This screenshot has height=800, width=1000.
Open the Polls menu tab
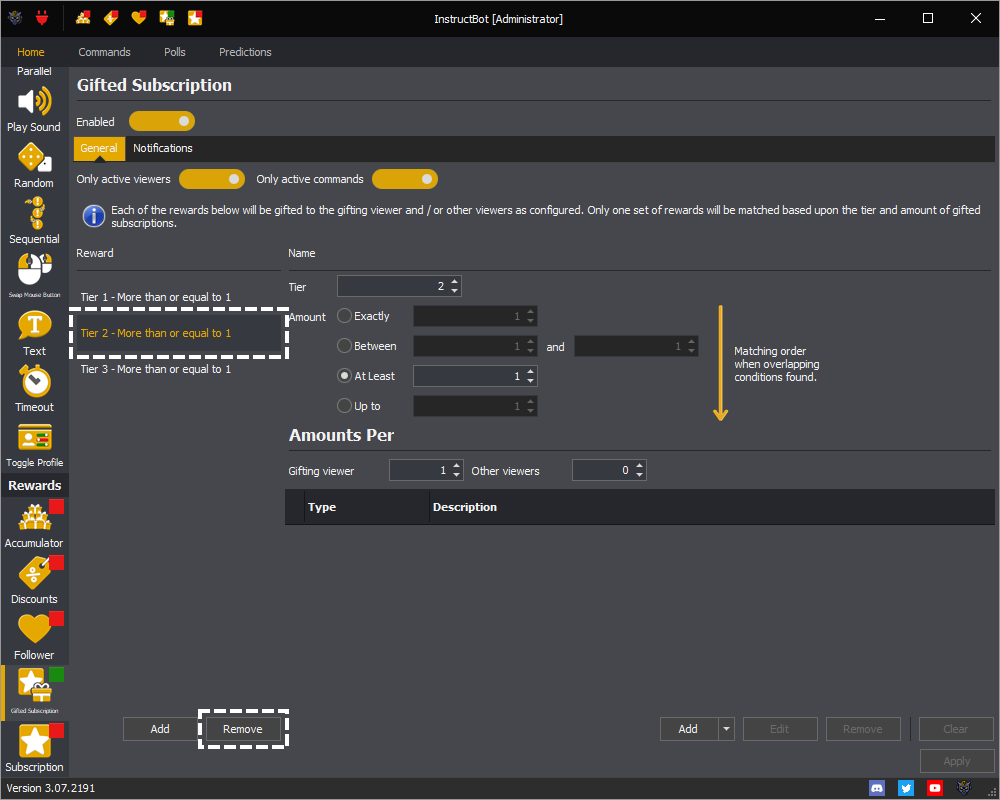[175, 52]
